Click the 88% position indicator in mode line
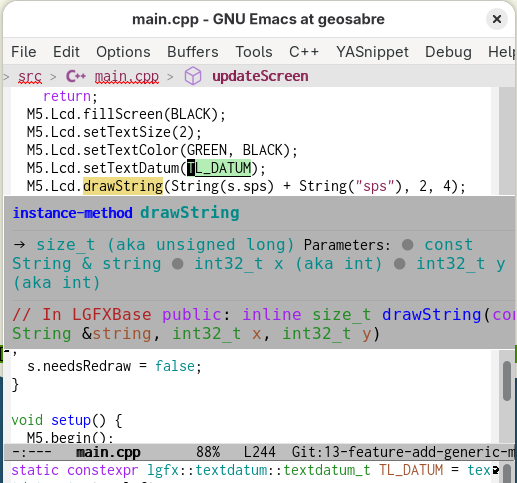The image size is (517, 483). tap(208, 452)
